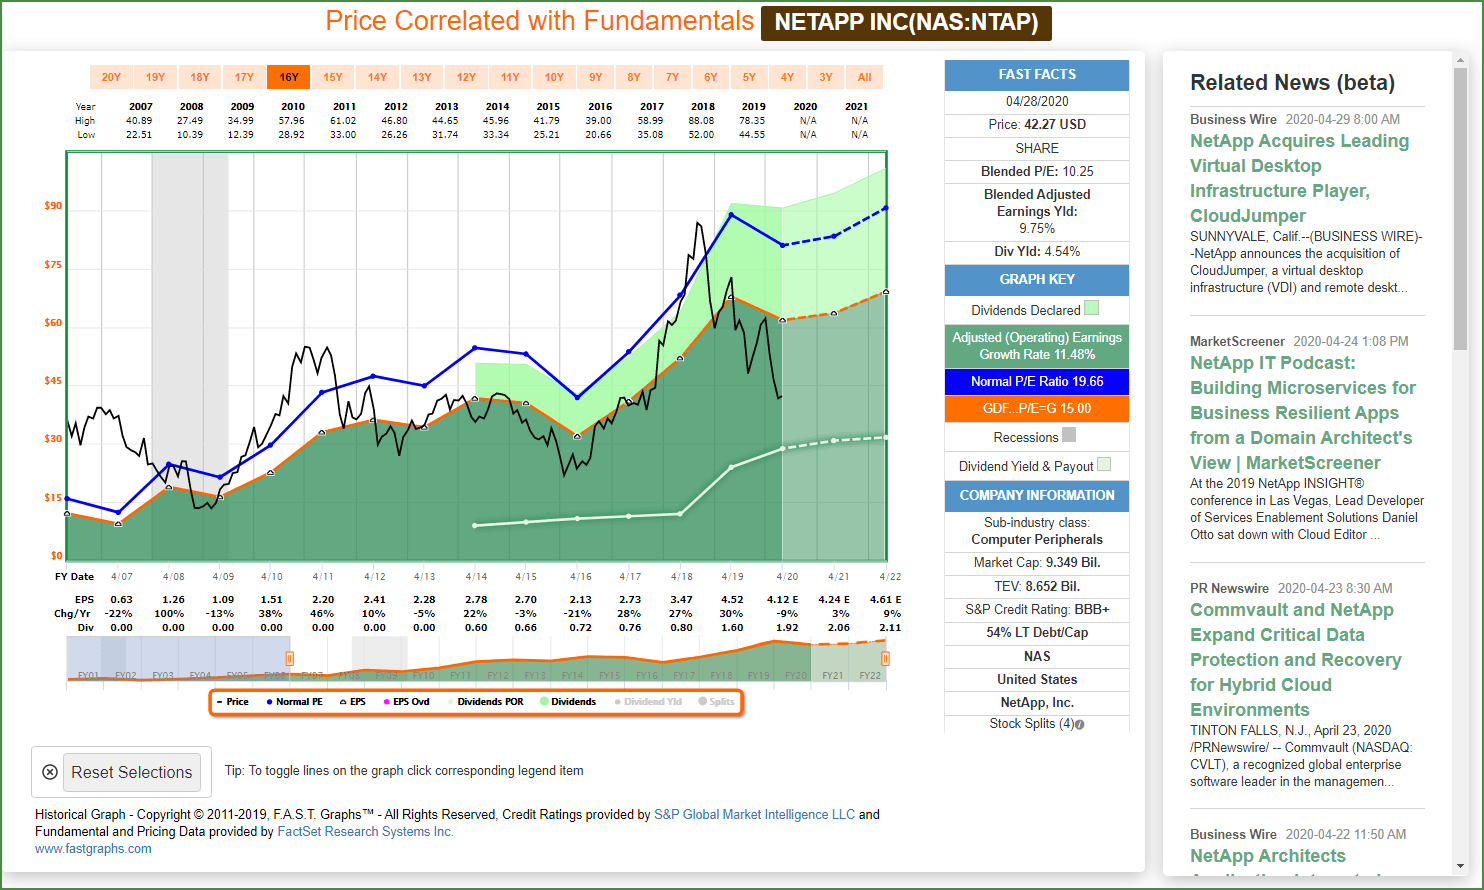Click the Reset Selections button

tap(132, 772)
